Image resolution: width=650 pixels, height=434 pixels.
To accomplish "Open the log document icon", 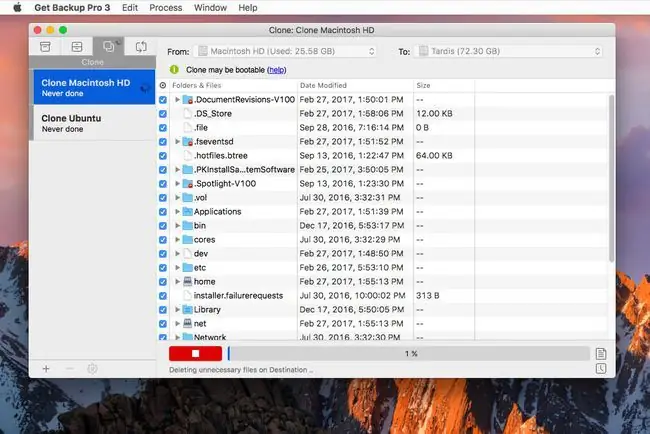I will point(601,354).
